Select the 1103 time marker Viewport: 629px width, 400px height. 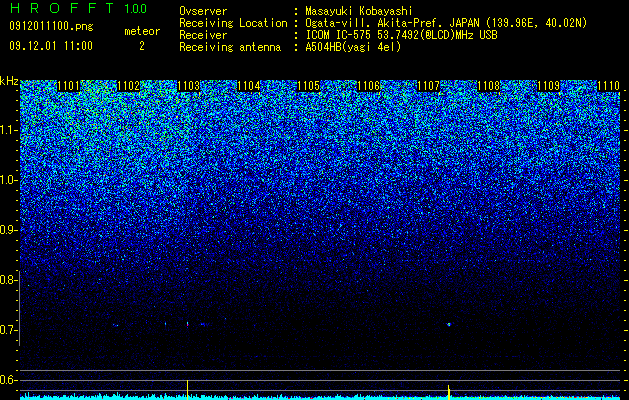(189, 86)
